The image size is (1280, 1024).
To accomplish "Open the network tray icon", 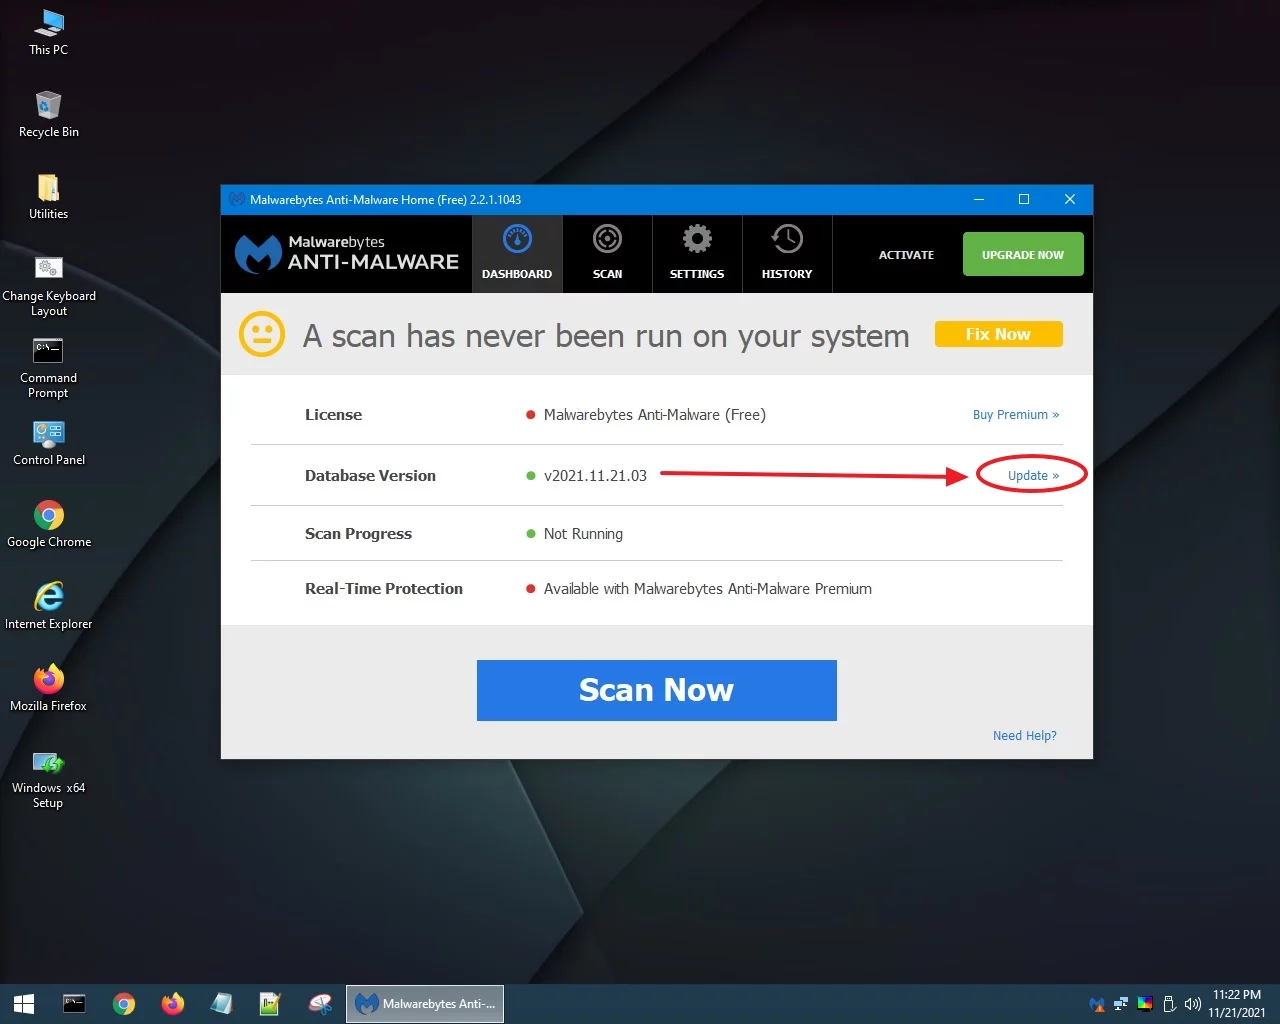I will click(x=1121, y=1004).
